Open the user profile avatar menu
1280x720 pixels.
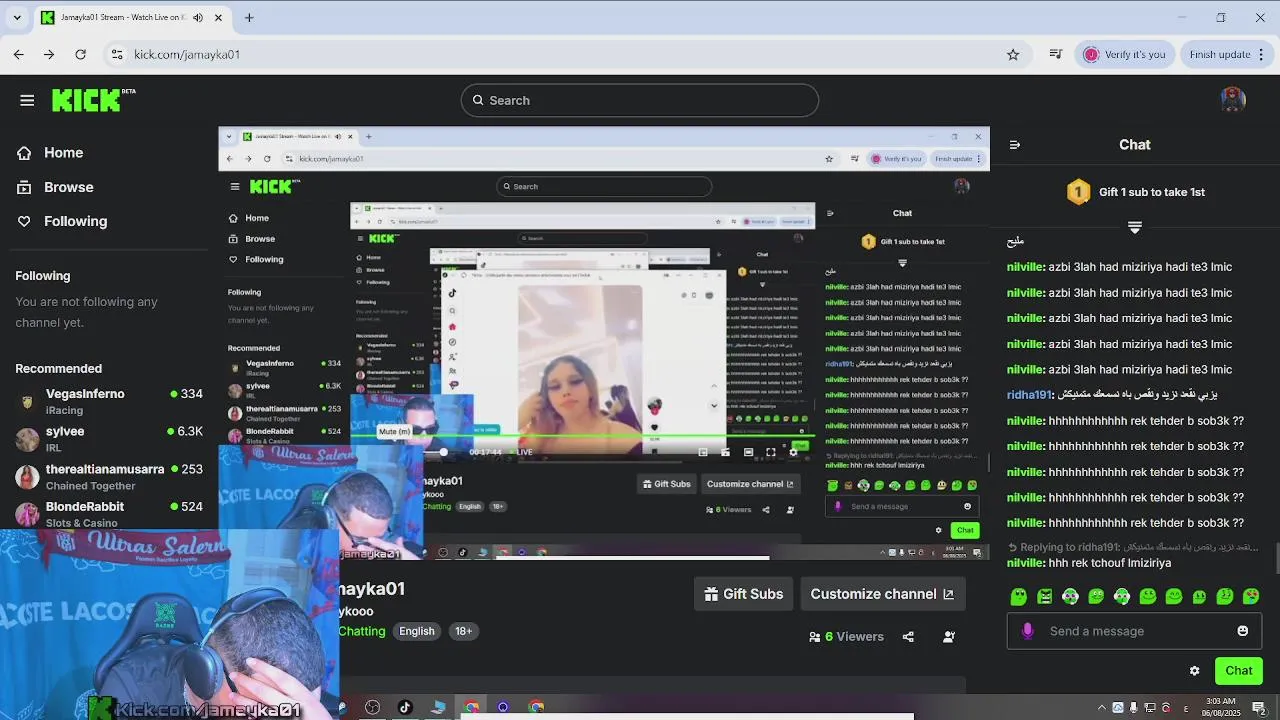click(x=1233, y=99)
